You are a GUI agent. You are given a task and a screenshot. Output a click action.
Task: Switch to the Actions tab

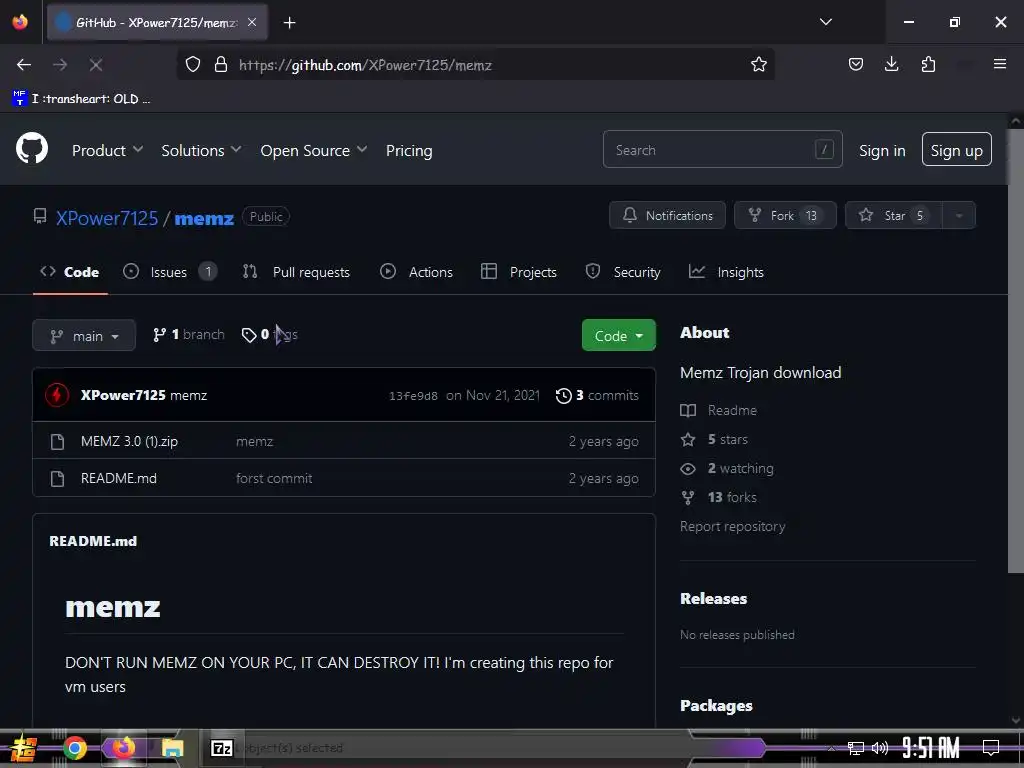[x=416, y=272]
